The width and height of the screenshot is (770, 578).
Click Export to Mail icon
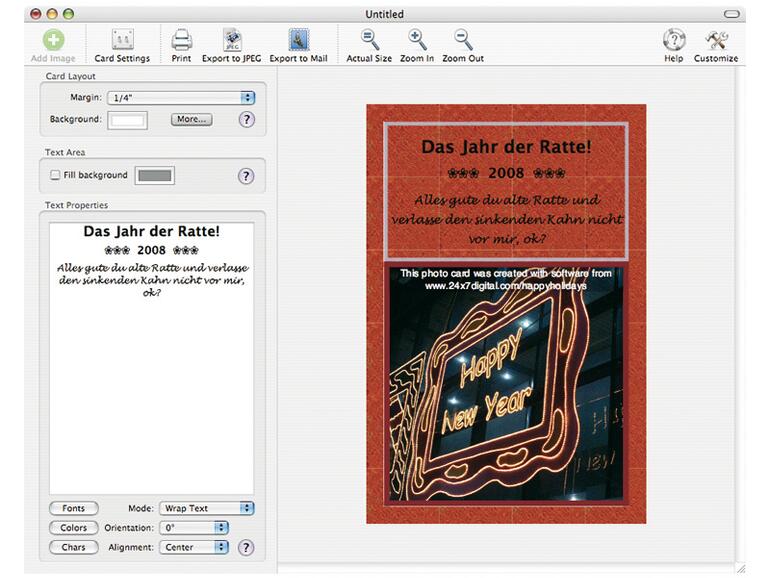click(298, 40)
